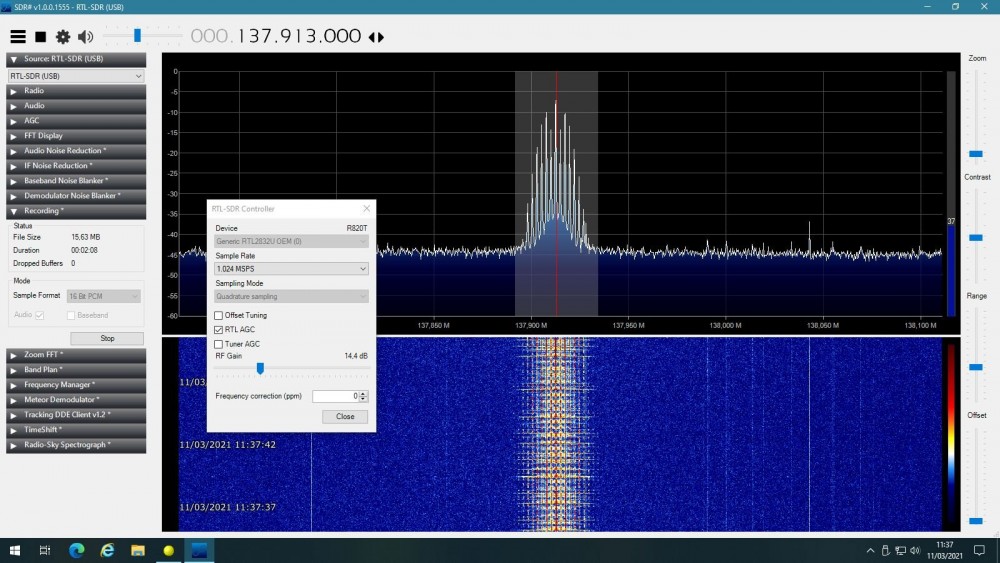Expand the IF Noise Reduction panel
This screenshot has height=563, width=1000.
coord(76,166)
